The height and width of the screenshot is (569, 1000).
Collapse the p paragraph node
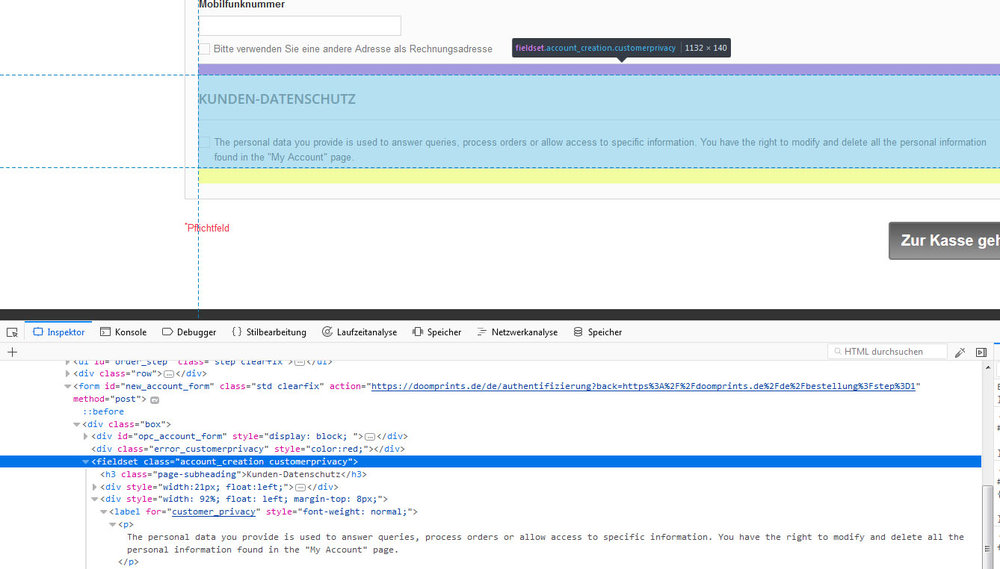point(112,525)
